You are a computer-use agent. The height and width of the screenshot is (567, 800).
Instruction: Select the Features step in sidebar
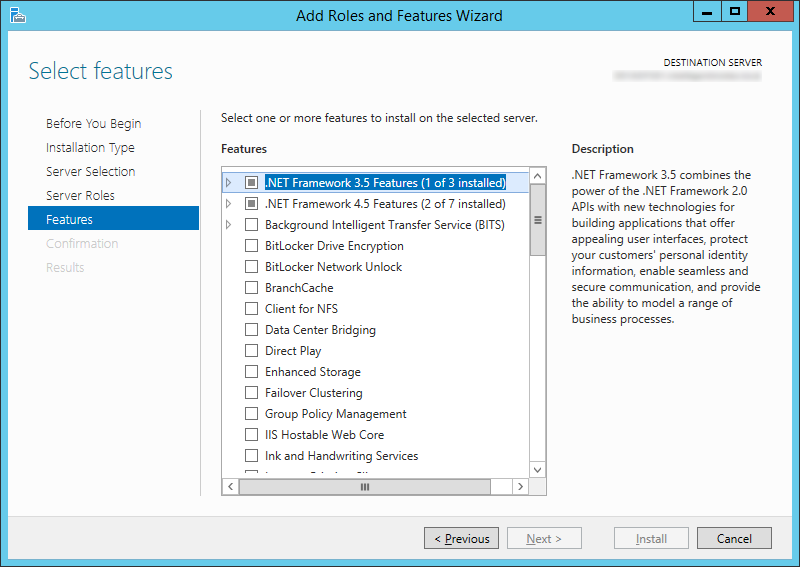click(113, 218)
